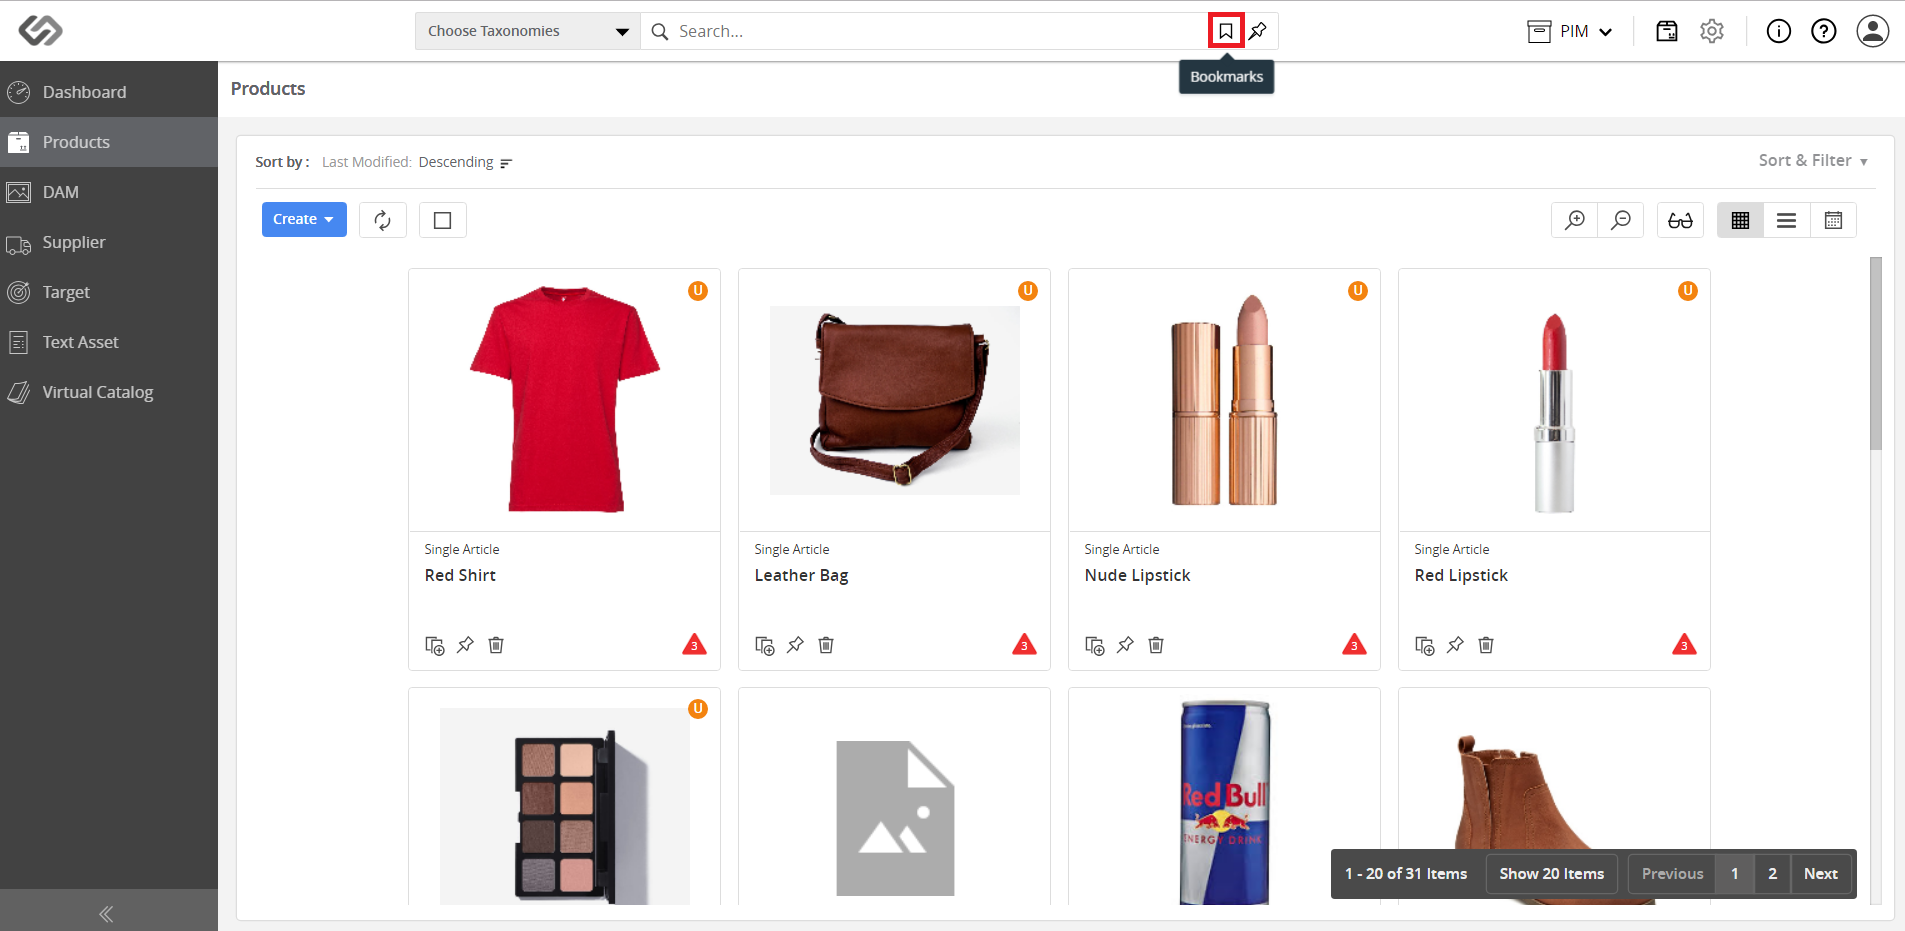Image resolution: width=1905 pixels, height=931 pixels.
Task: Open the Red Bull can product thumbnail
Action: point(1225,802)
